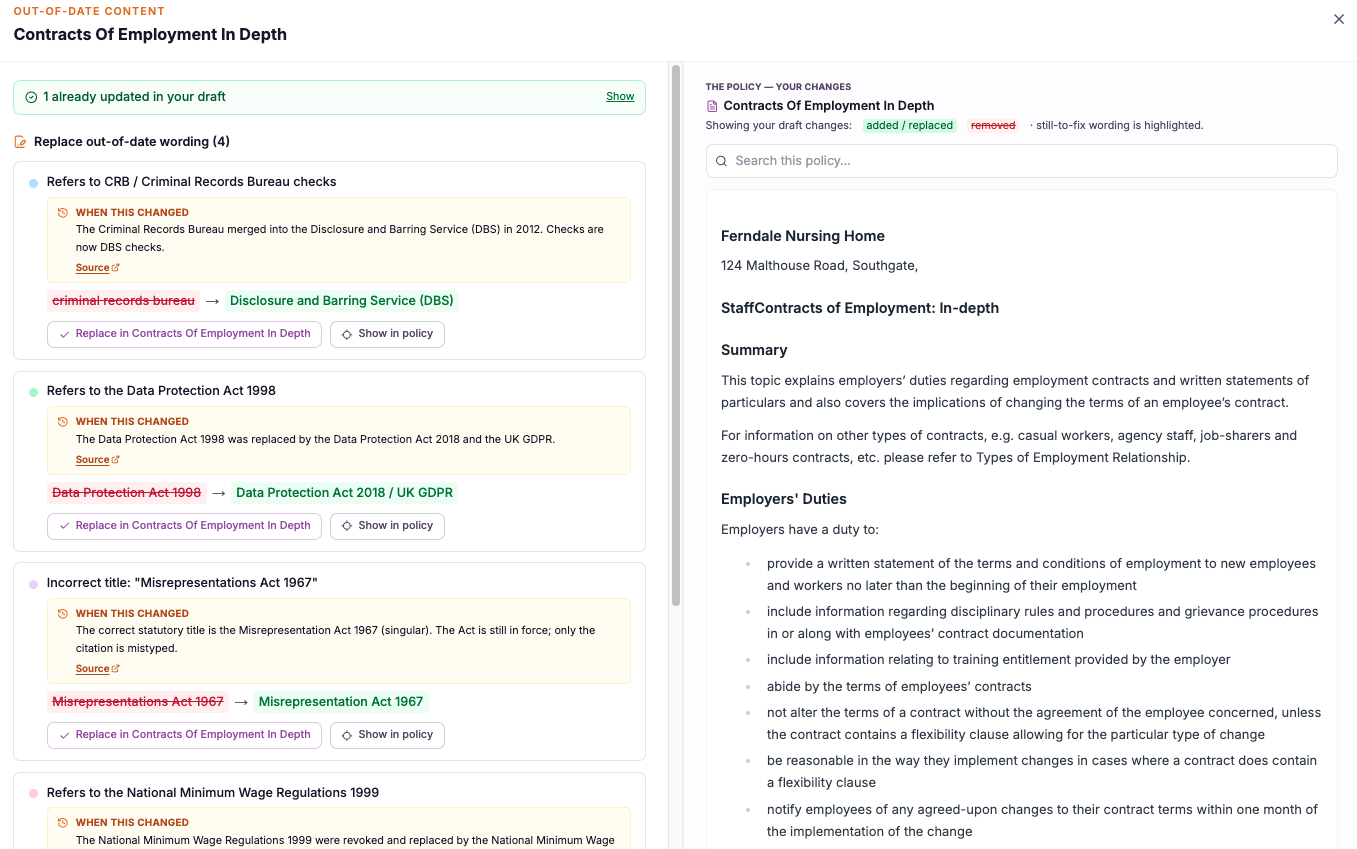Click the 'added / replaced' legend tag

(x=910, y=126)
